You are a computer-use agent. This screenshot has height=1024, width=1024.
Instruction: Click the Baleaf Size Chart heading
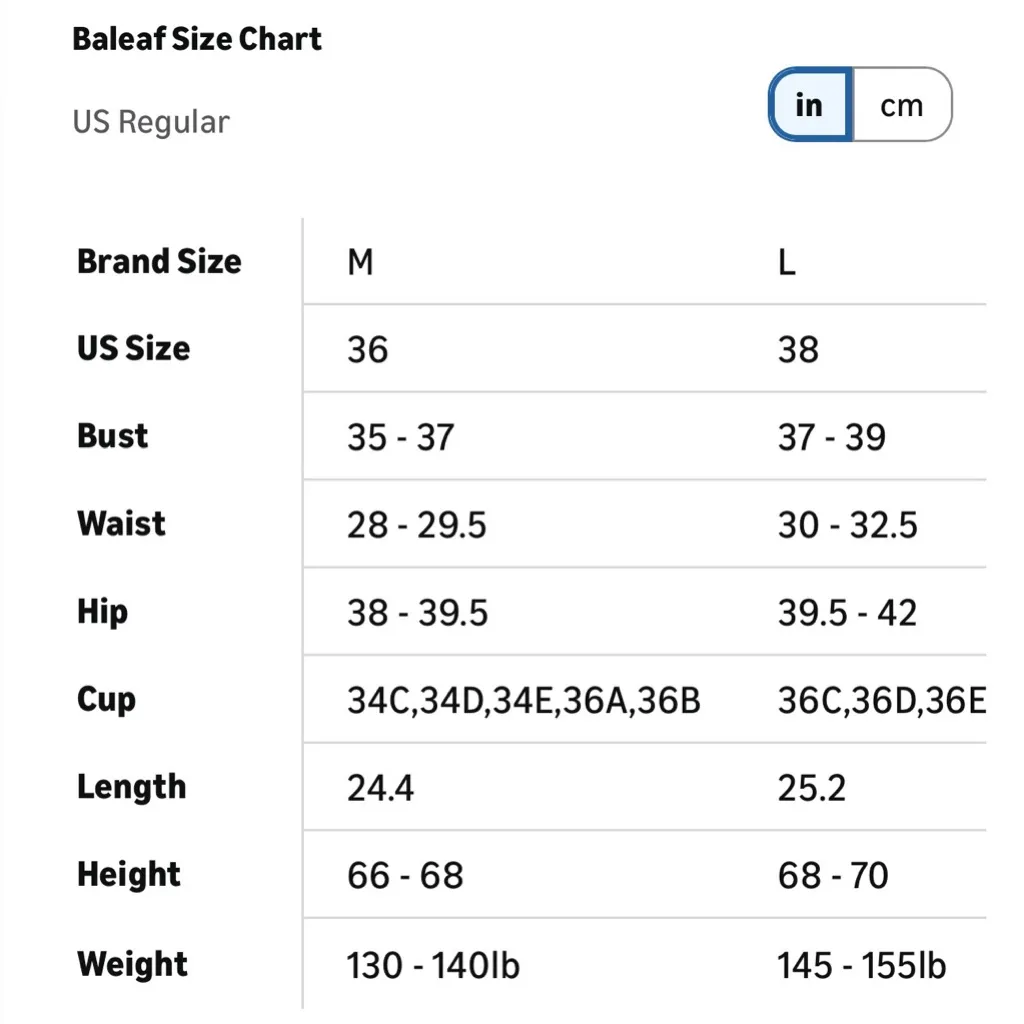point(197,40)
